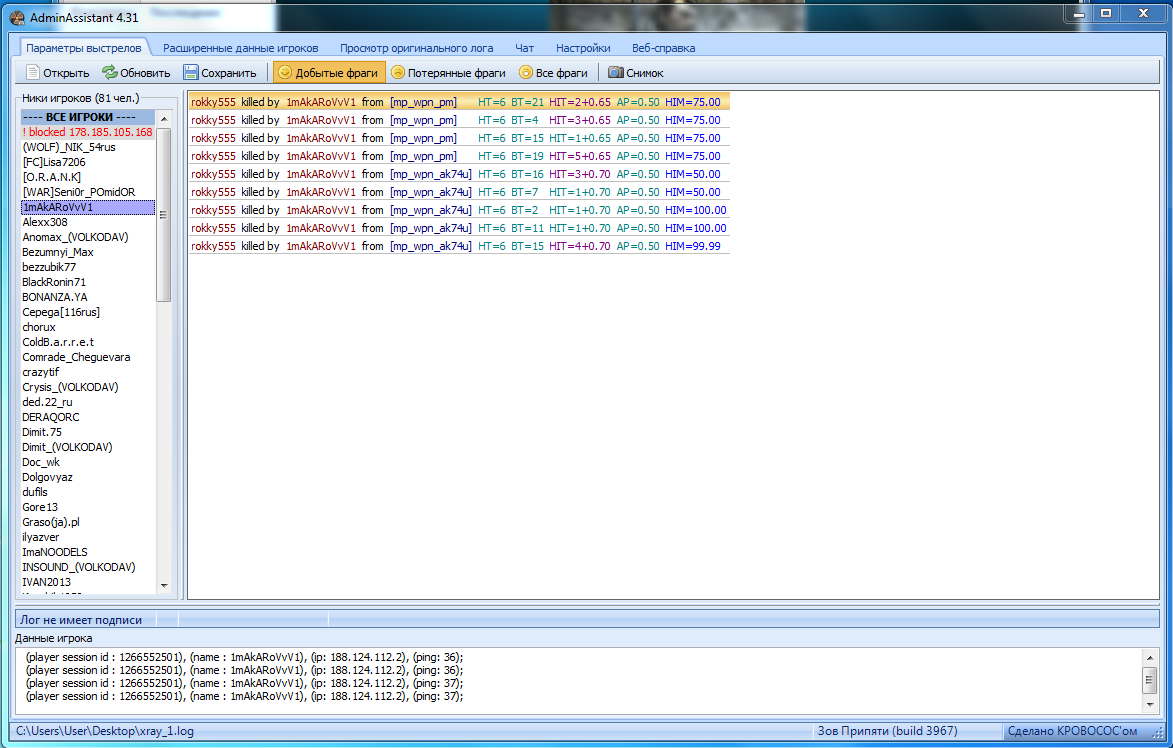Image resolution: width=1173 pixels, height=748 pixels.
Task: Show Добытые фраги smiley filter
Action: click(x=329, y=73)
